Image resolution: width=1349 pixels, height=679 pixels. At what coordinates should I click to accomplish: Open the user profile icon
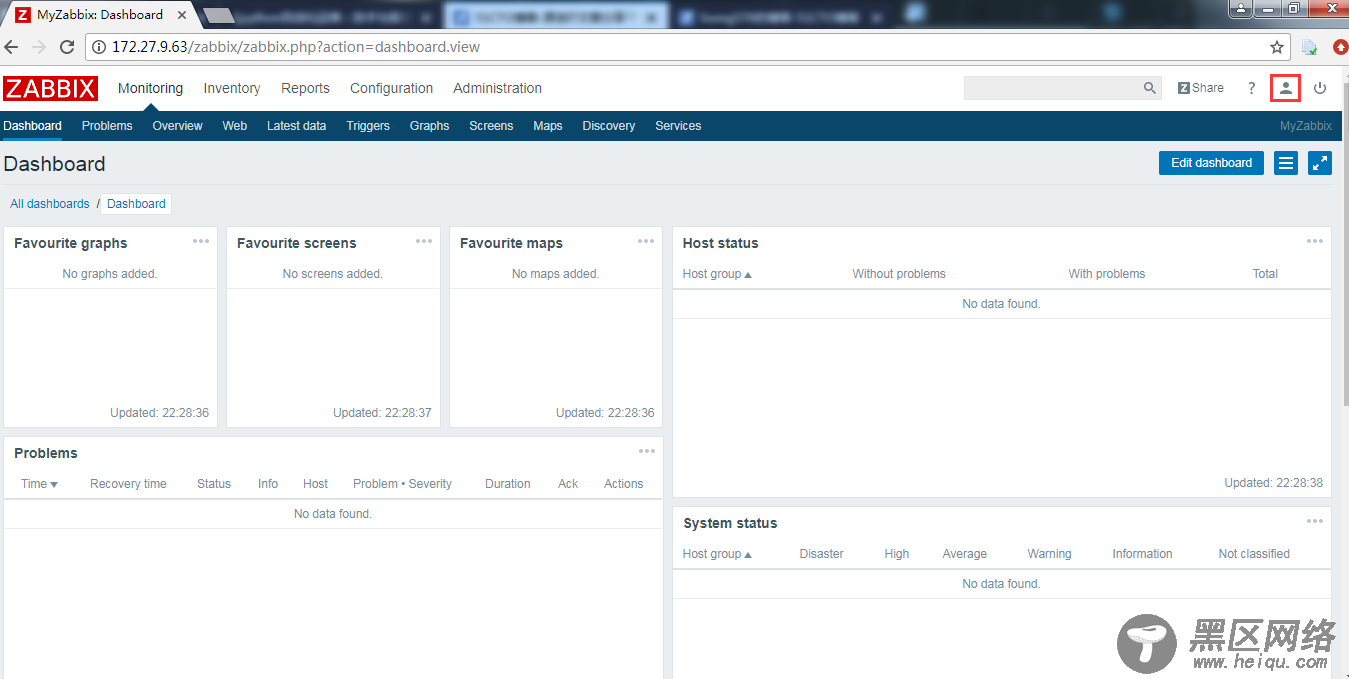pos(1286,88)
